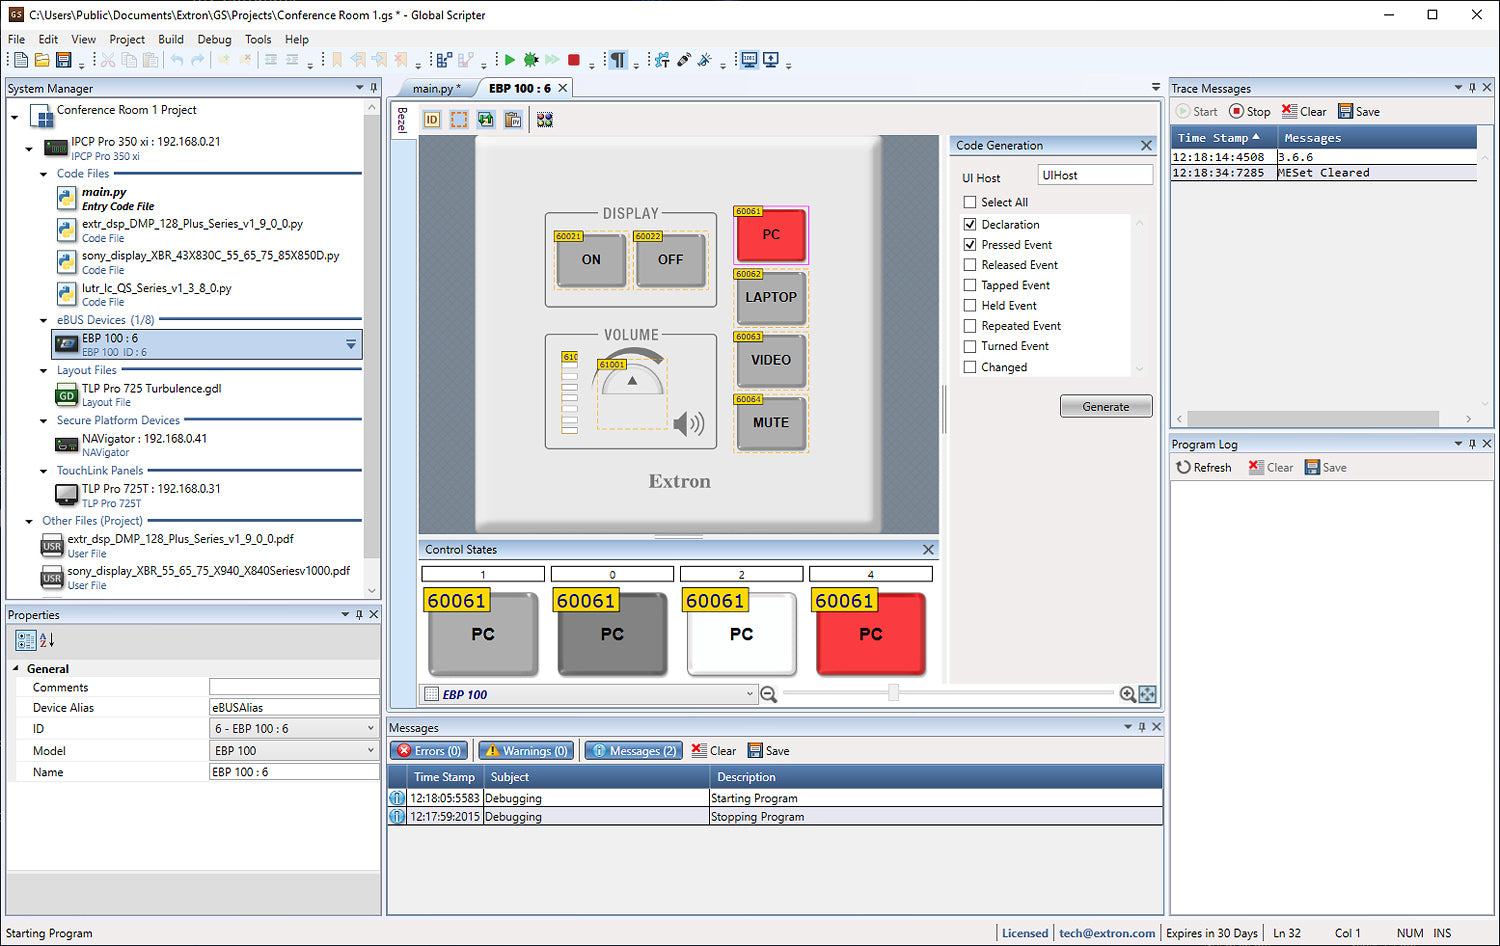Uncheck the Declaration checkbox
Screen dimensions: 1500x946
pos(970,225)
